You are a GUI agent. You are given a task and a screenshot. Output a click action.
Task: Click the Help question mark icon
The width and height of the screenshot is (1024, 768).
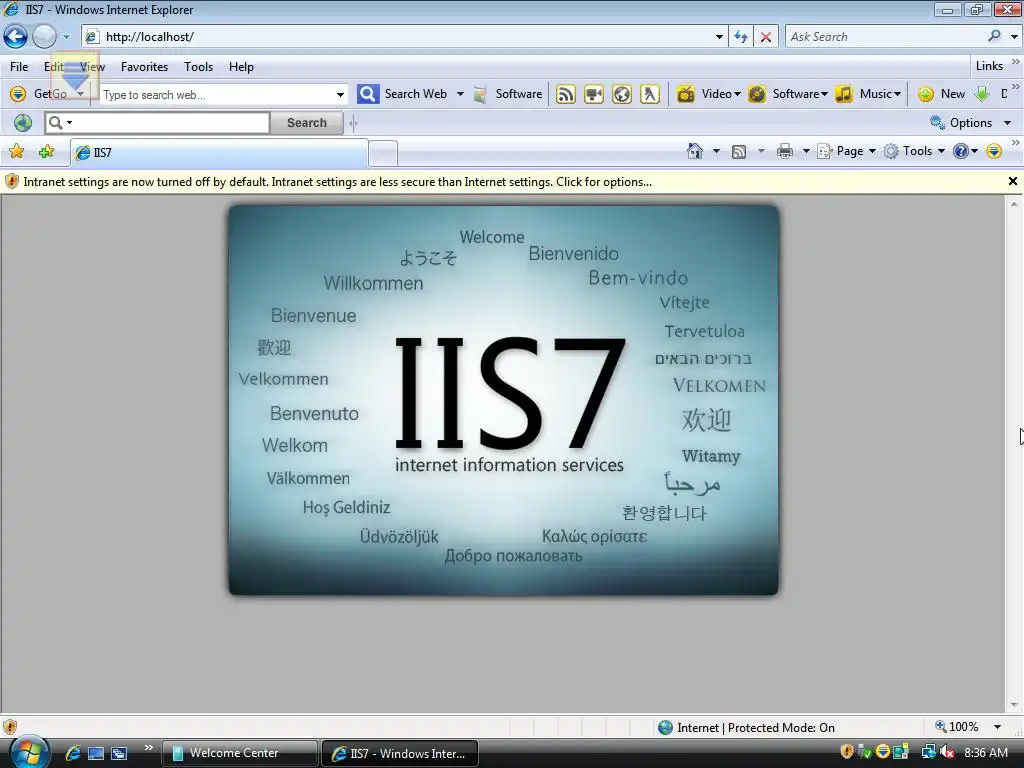(x=960, y=152)
